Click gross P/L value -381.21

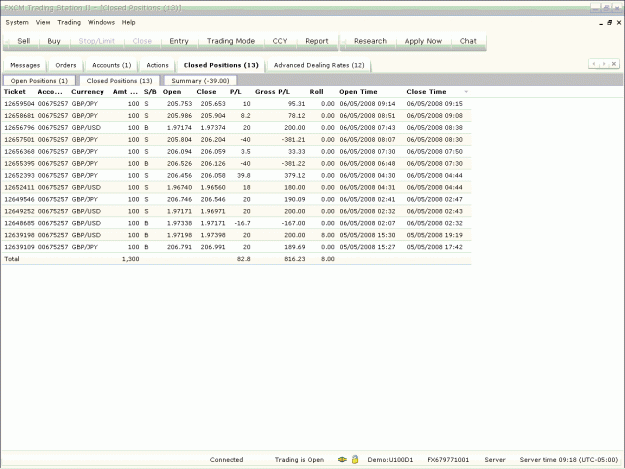click(x=293, y=140)
